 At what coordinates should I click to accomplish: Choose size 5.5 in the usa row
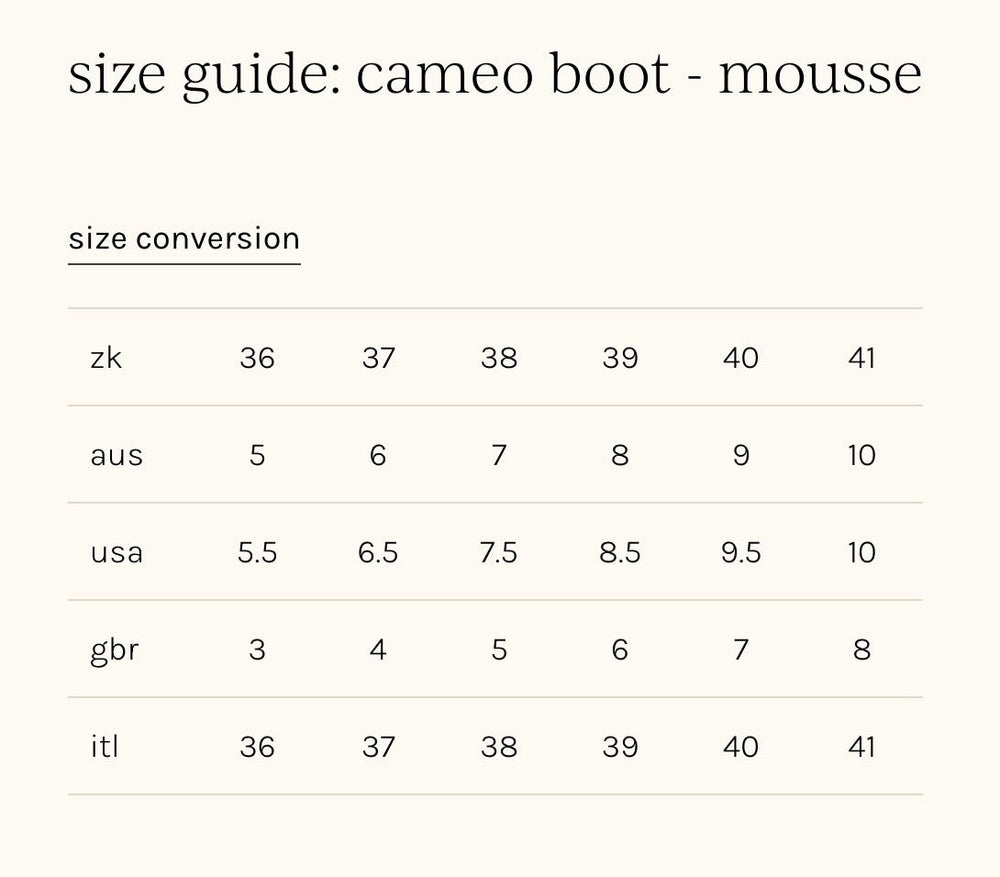pyautogui.click(x=257, y=553)
